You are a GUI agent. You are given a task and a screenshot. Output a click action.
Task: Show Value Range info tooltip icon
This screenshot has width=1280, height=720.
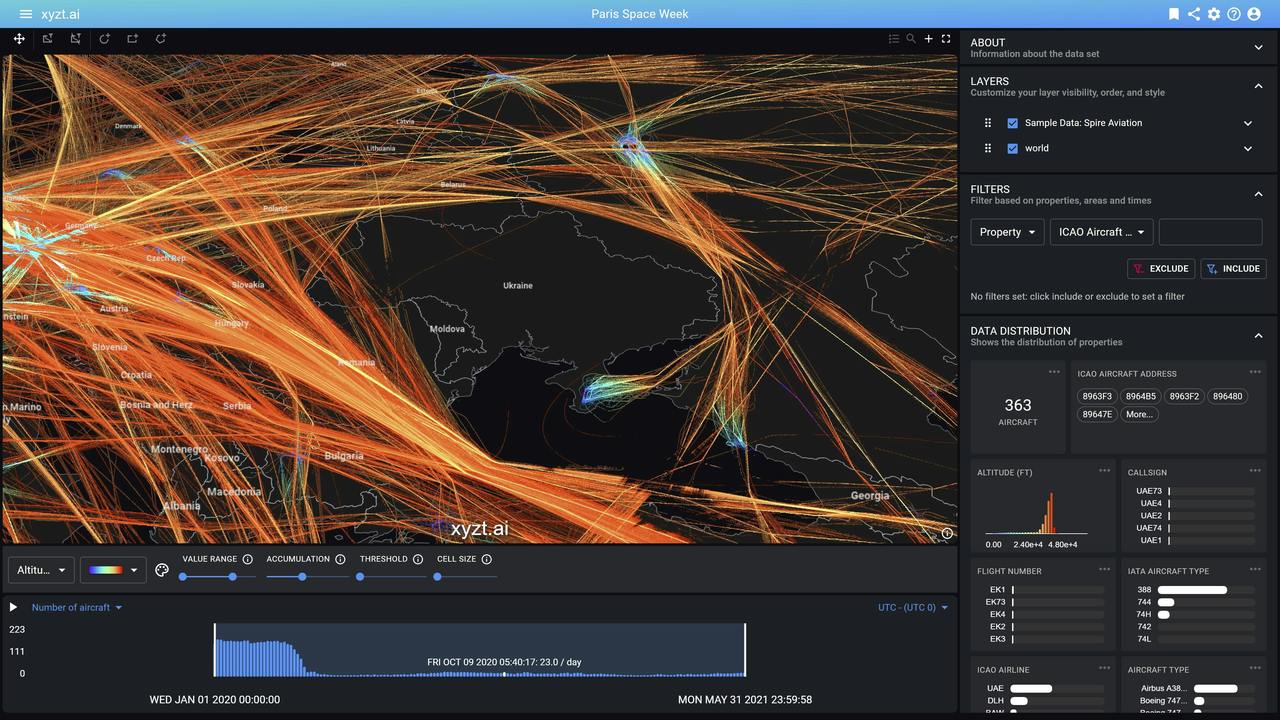tap(247, 559)
